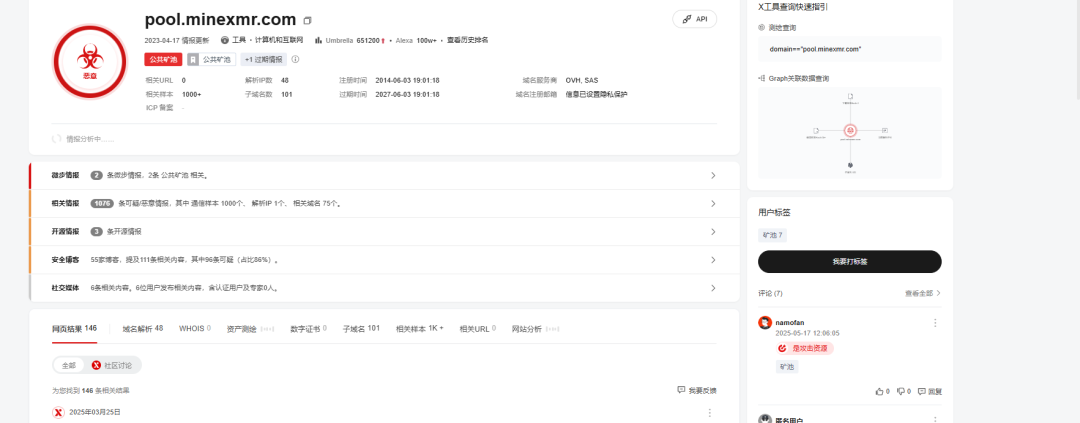The width and height of the screenshot is (1080, 423).
Task: Reply to namofan's comment
Action: [929, 391]
